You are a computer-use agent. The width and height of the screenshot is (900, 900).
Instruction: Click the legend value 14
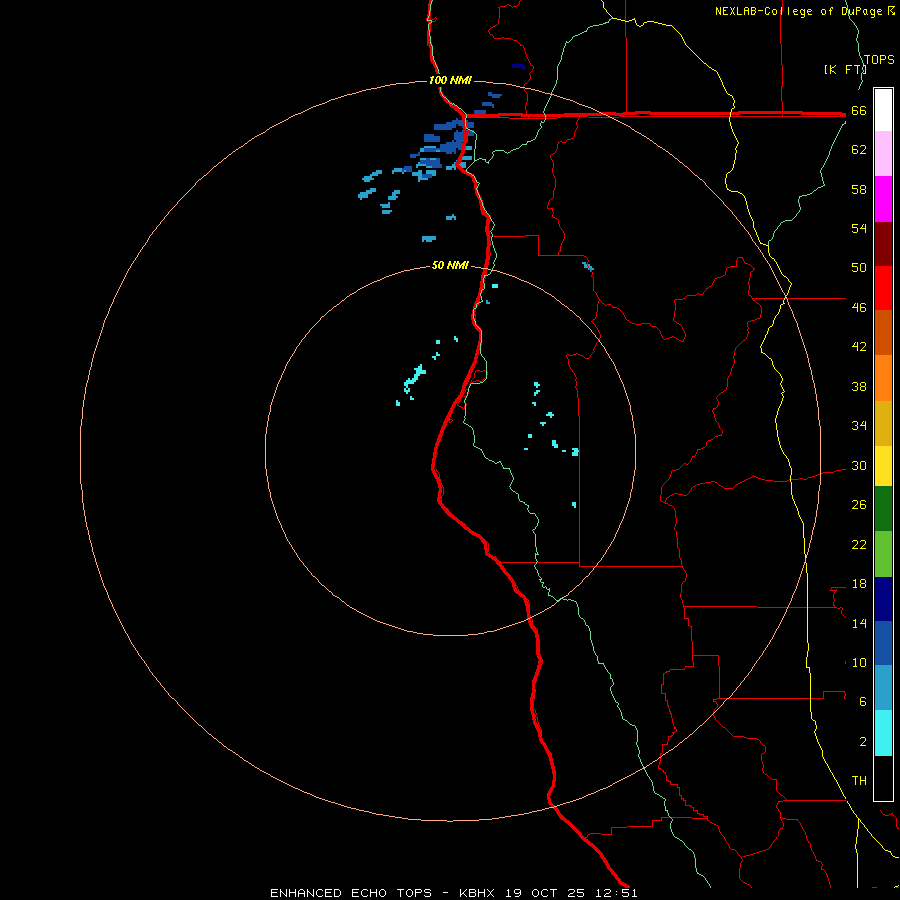click(x=859, y=623)
